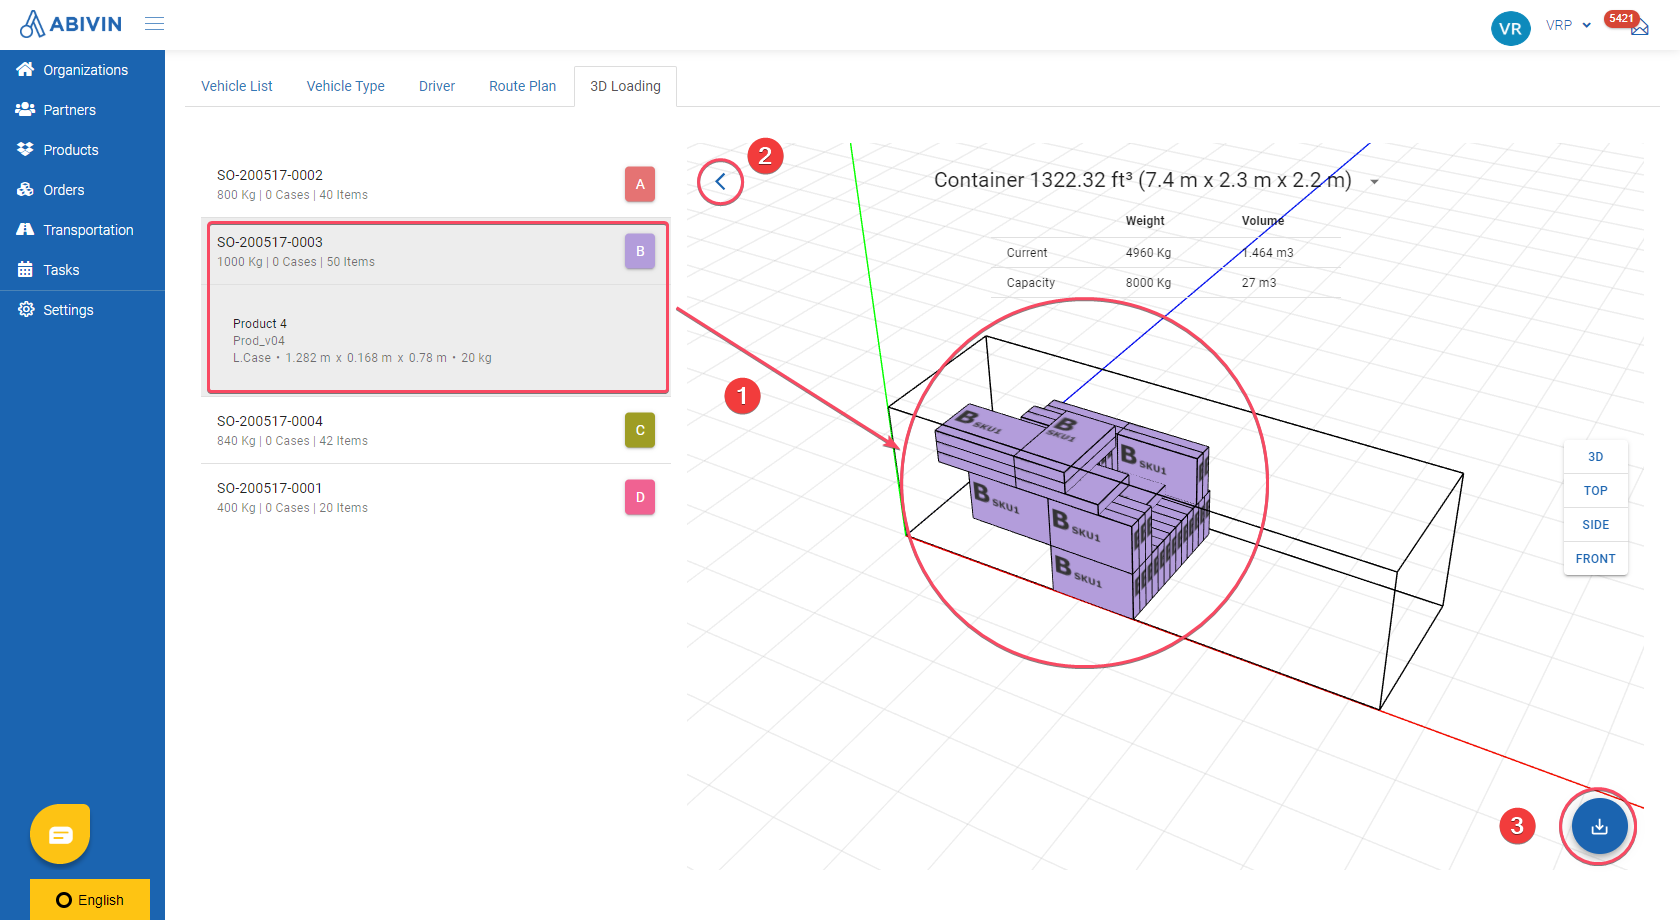The height and width of the screenshot is (920, 1680).
Task: Open the yellow chat widget
Action: tap(60, 834)
